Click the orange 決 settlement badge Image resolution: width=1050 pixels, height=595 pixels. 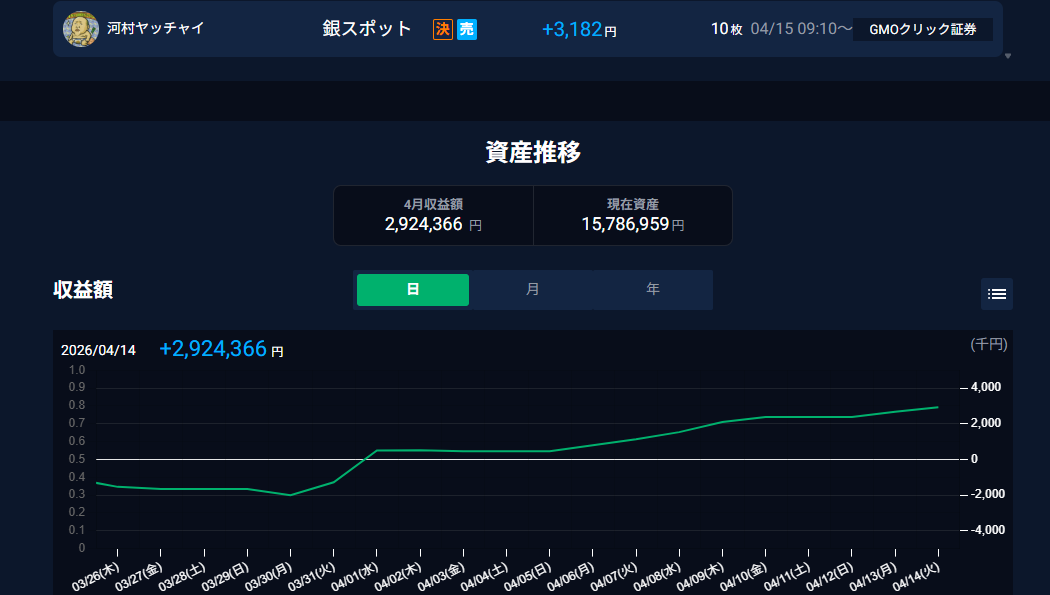(443, 30)
